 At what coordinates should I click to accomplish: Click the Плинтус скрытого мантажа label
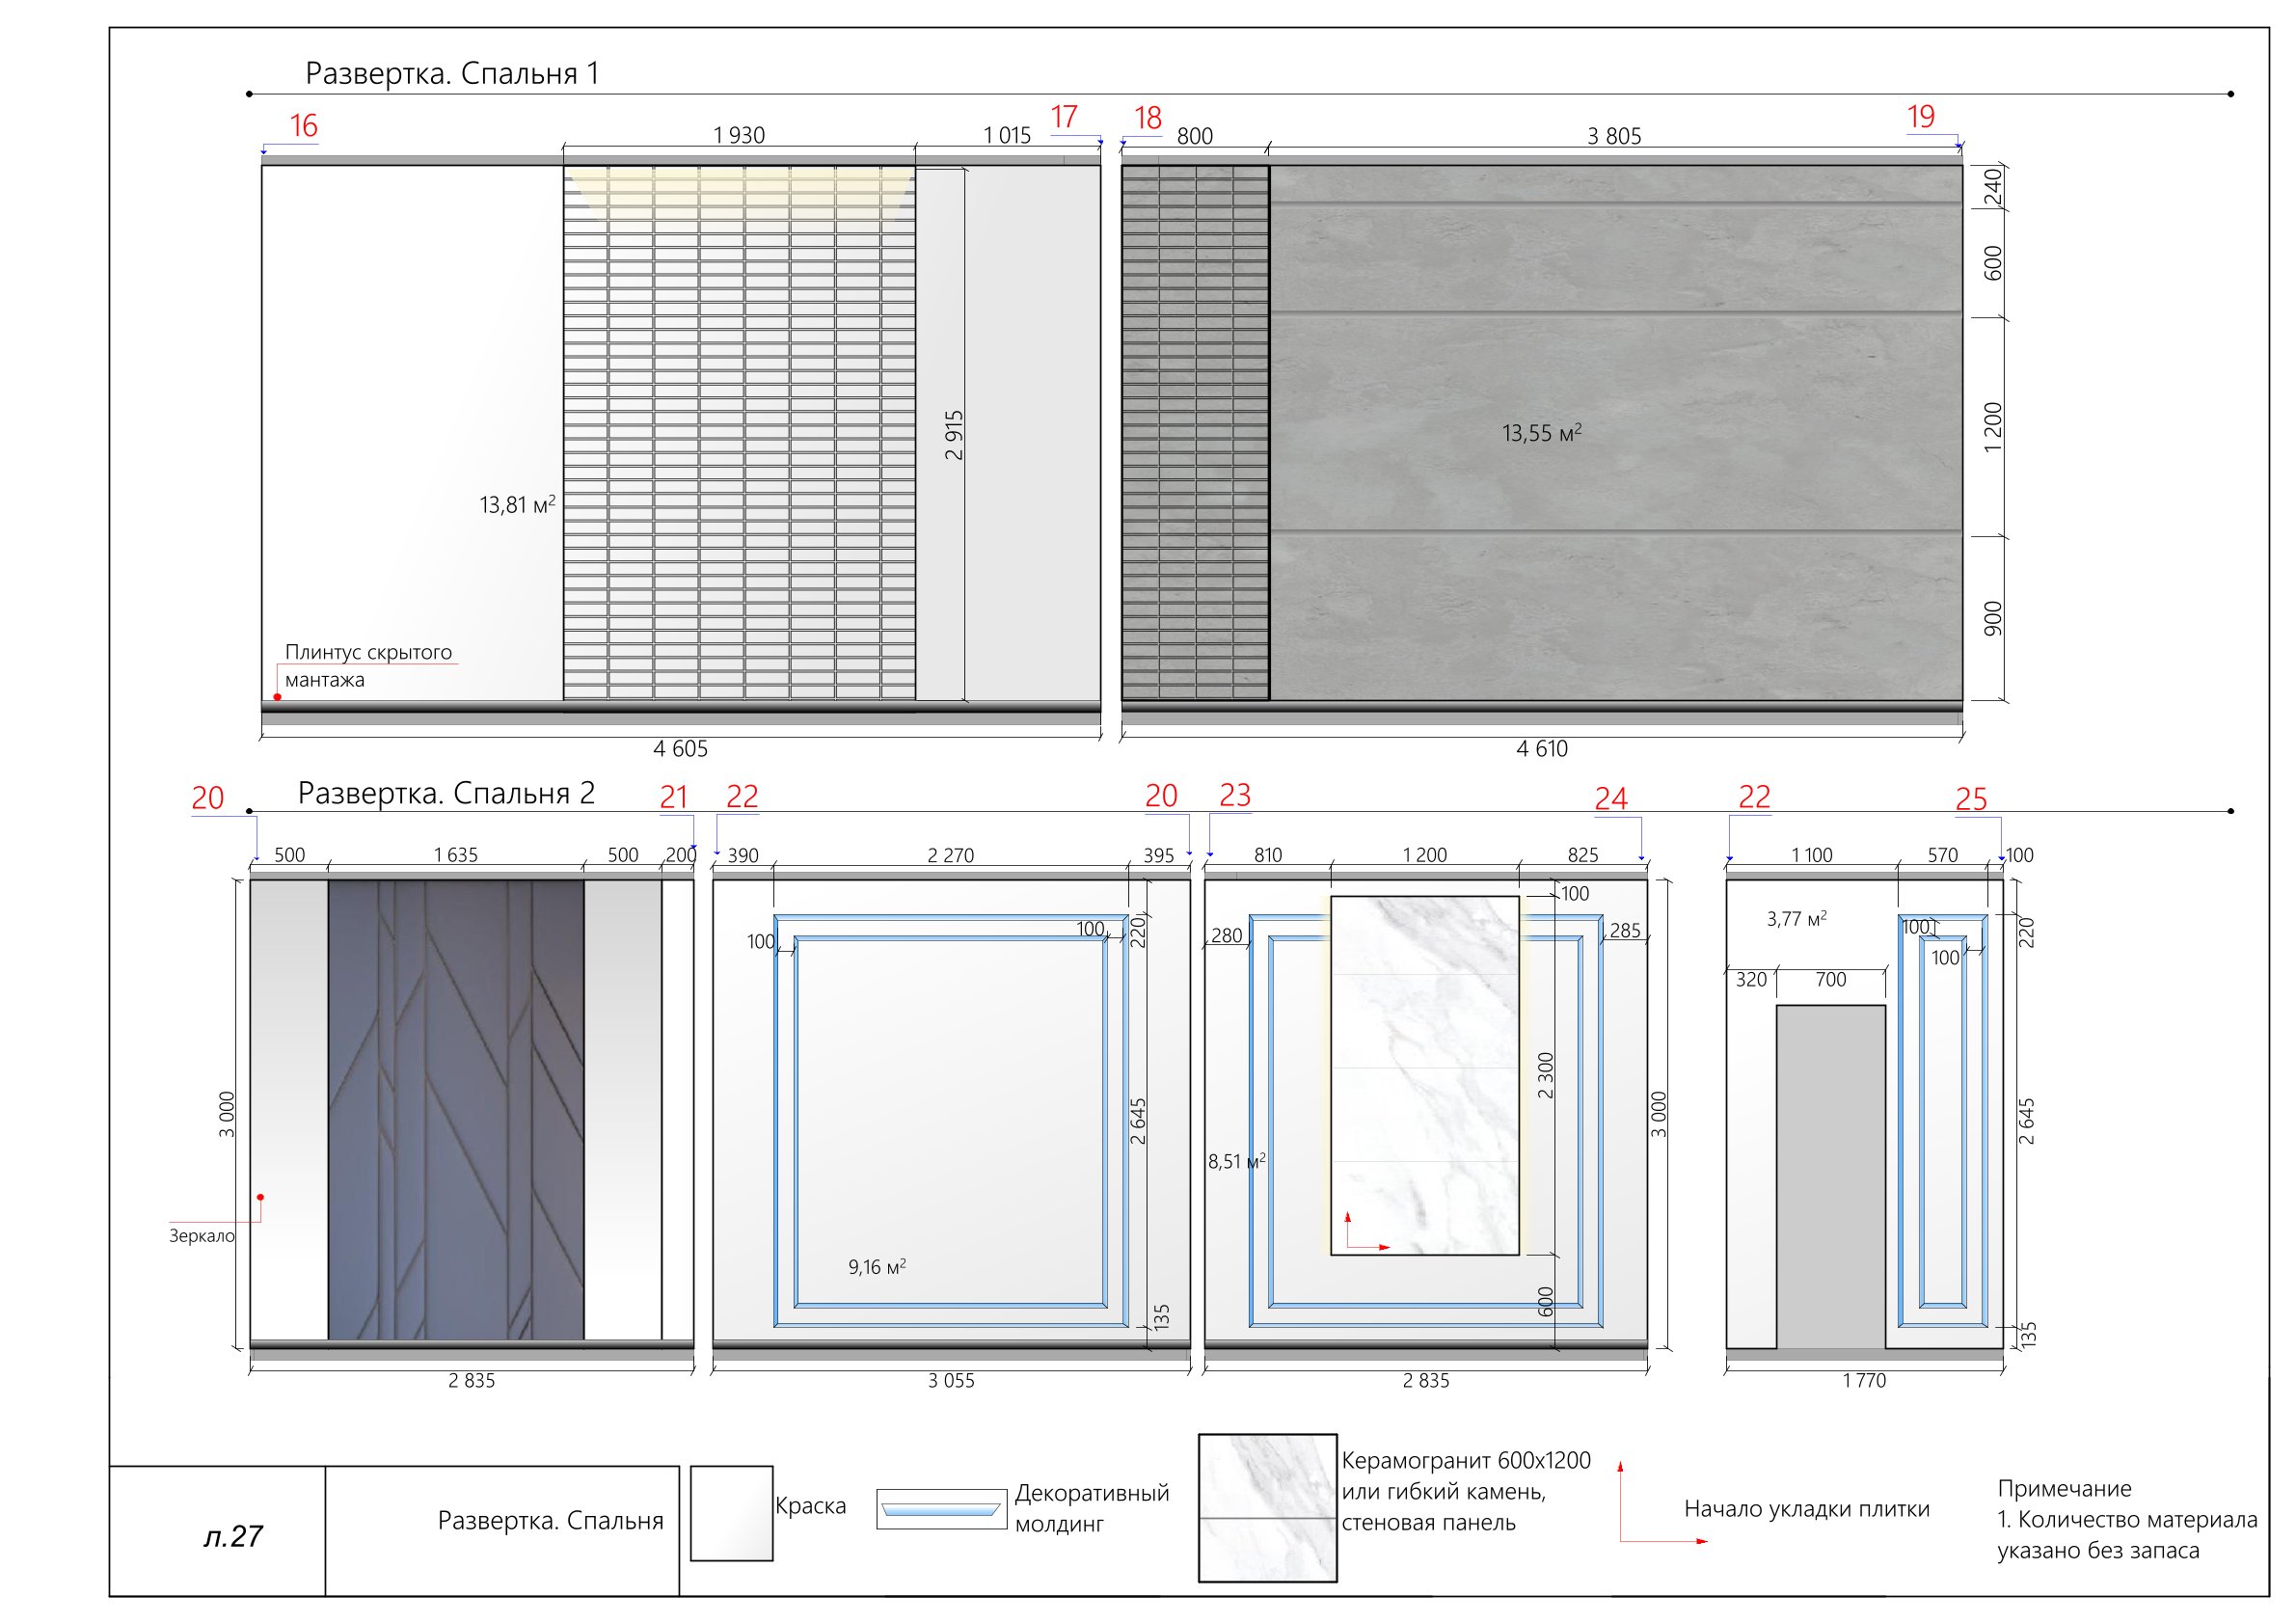point(367,666)
